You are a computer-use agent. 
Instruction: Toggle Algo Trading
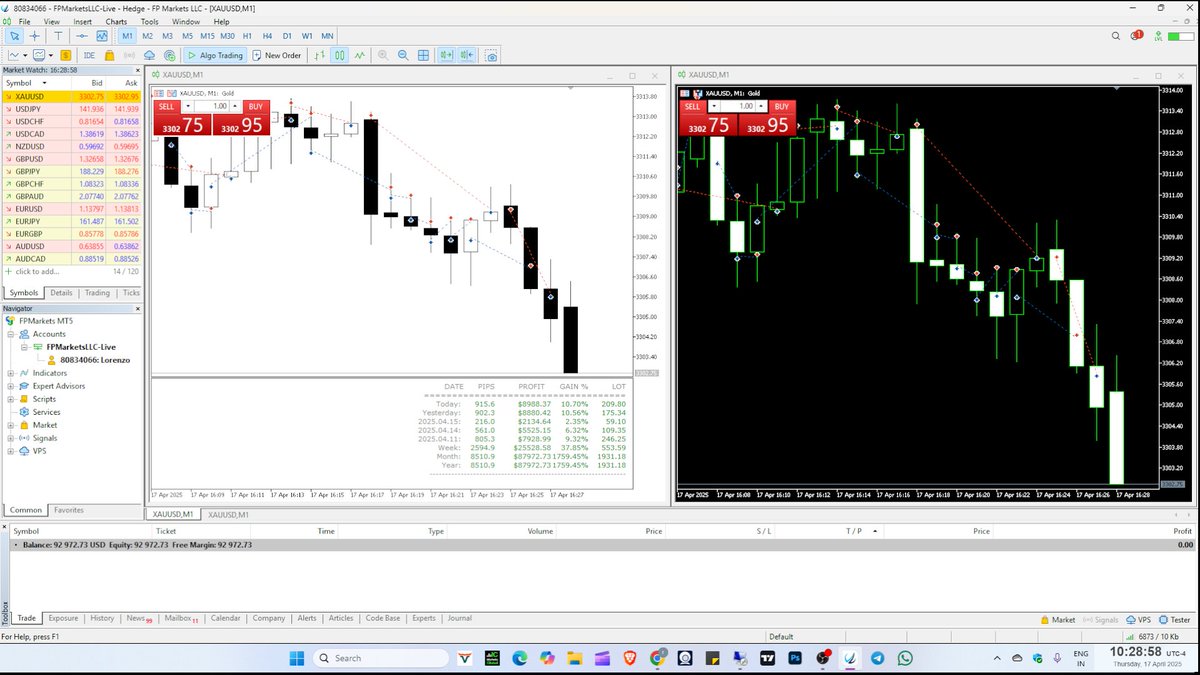point(214,55)
